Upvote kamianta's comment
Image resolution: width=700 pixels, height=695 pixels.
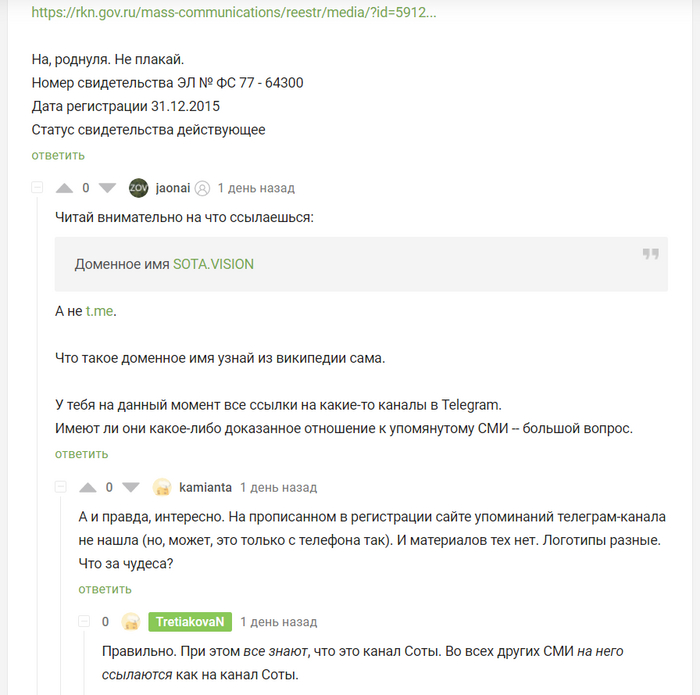88,487
